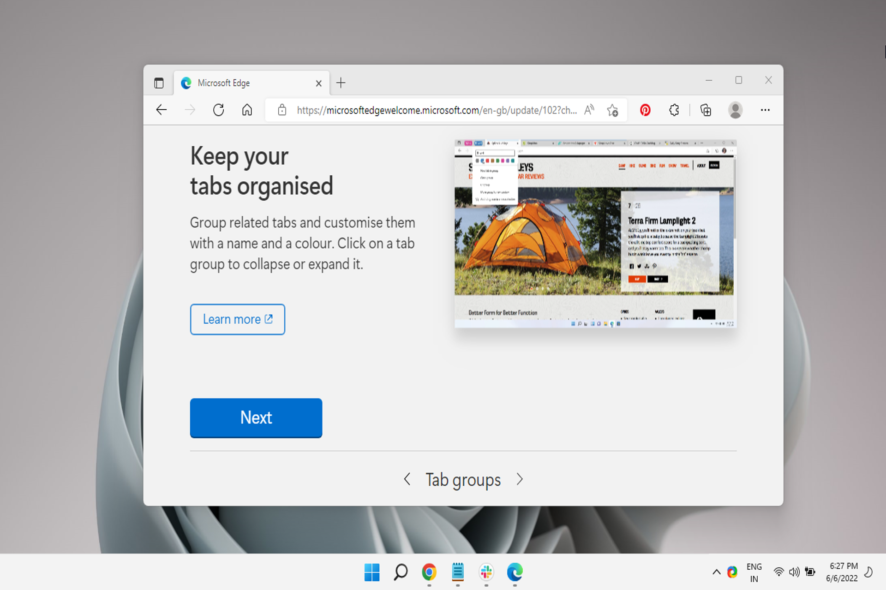Image resolution: width=886 pixels, height=590 pixels.
Task: Click the Learn more link
Action: 237,319
